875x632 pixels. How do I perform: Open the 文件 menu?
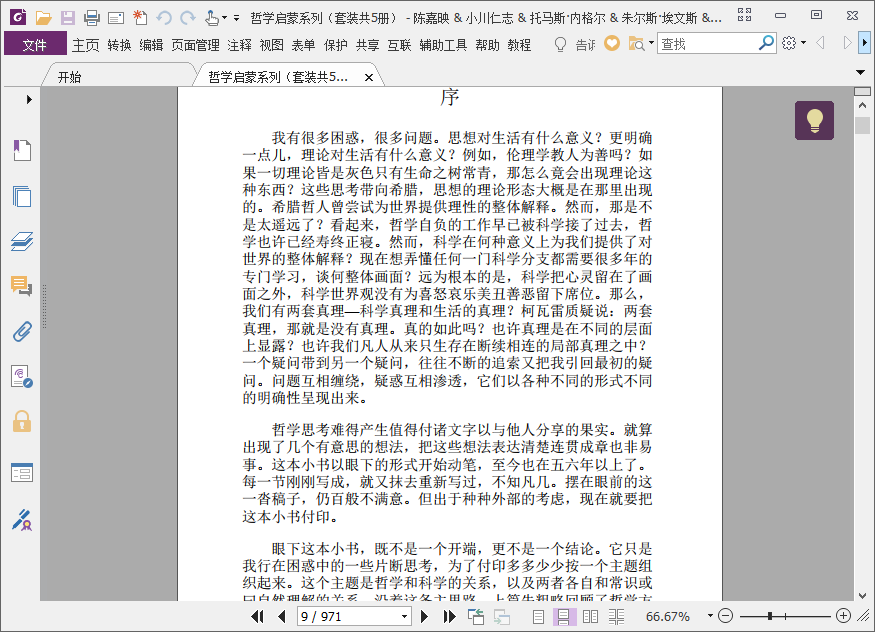click(x=35, y=44)
